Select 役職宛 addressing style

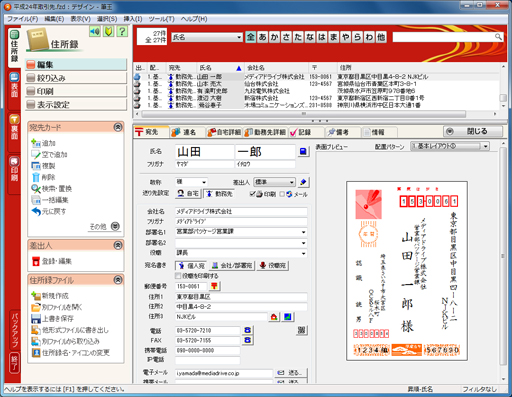pyautogui.click(x=273, y=266)
